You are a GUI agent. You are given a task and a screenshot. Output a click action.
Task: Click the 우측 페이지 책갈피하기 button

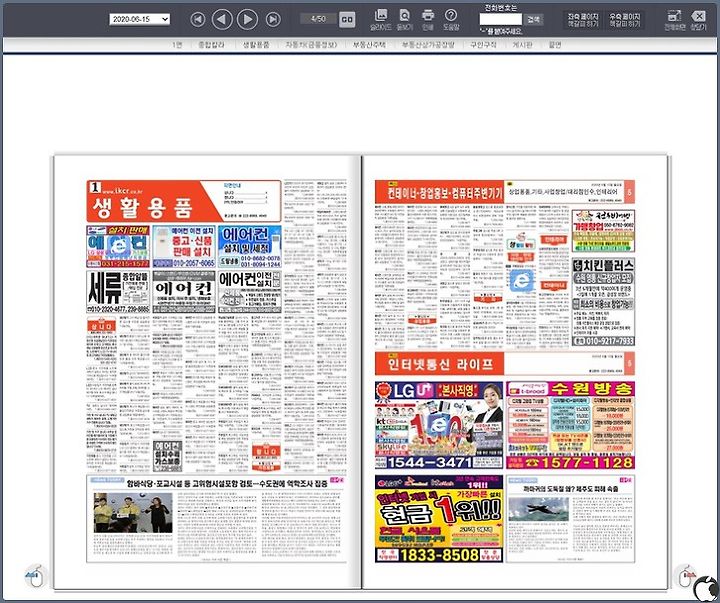pyautogui.click(x=624, y=20)
